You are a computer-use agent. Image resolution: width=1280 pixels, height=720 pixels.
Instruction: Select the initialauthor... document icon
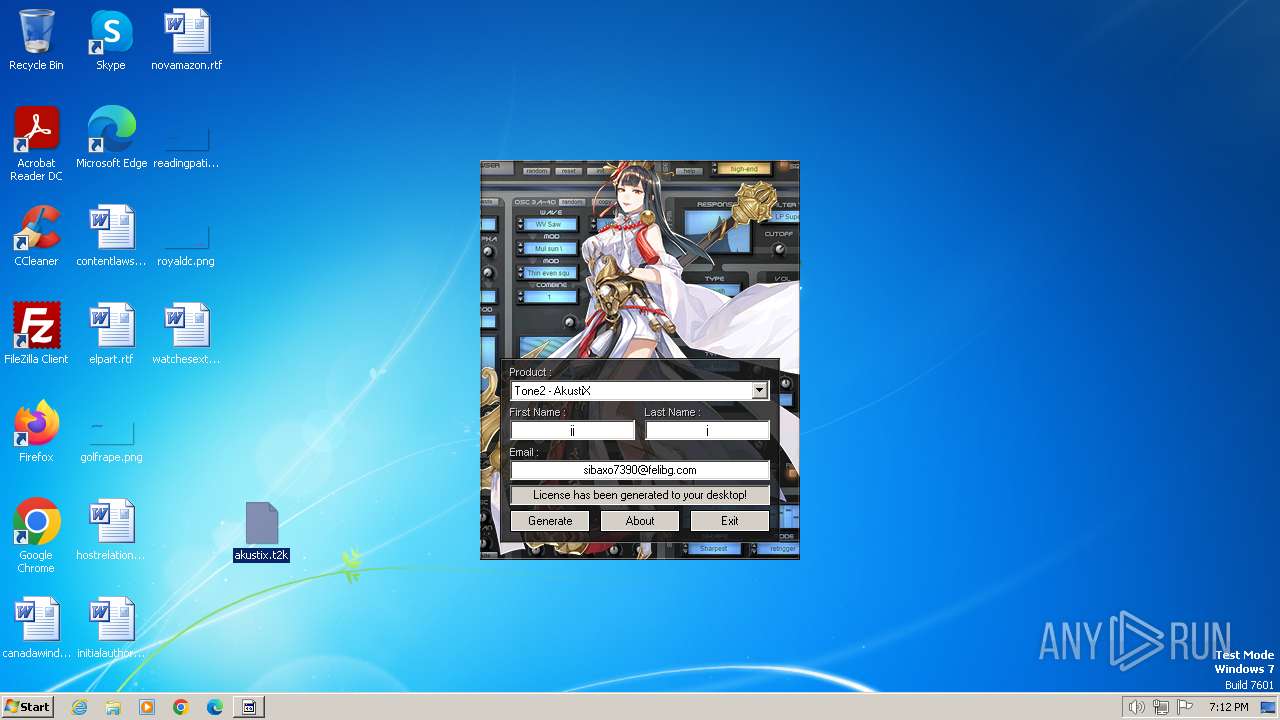tap(111, 628)
